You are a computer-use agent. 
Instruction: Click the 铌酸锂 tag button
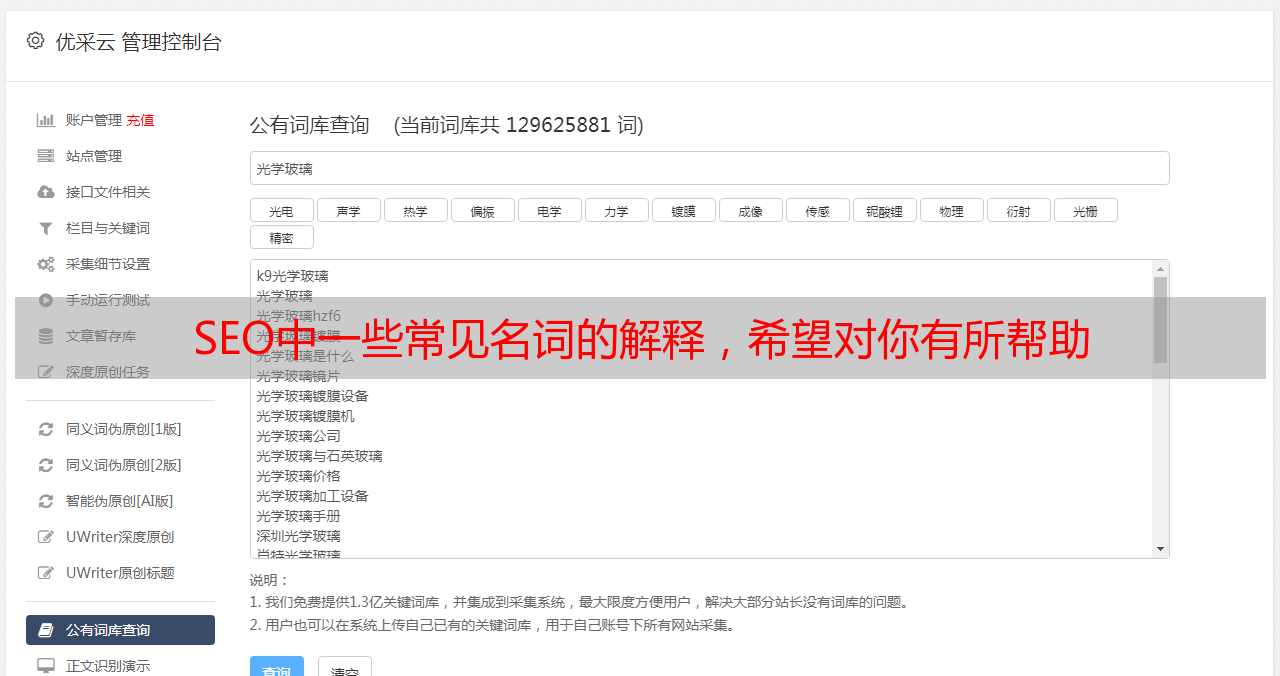tap(884, 210)
